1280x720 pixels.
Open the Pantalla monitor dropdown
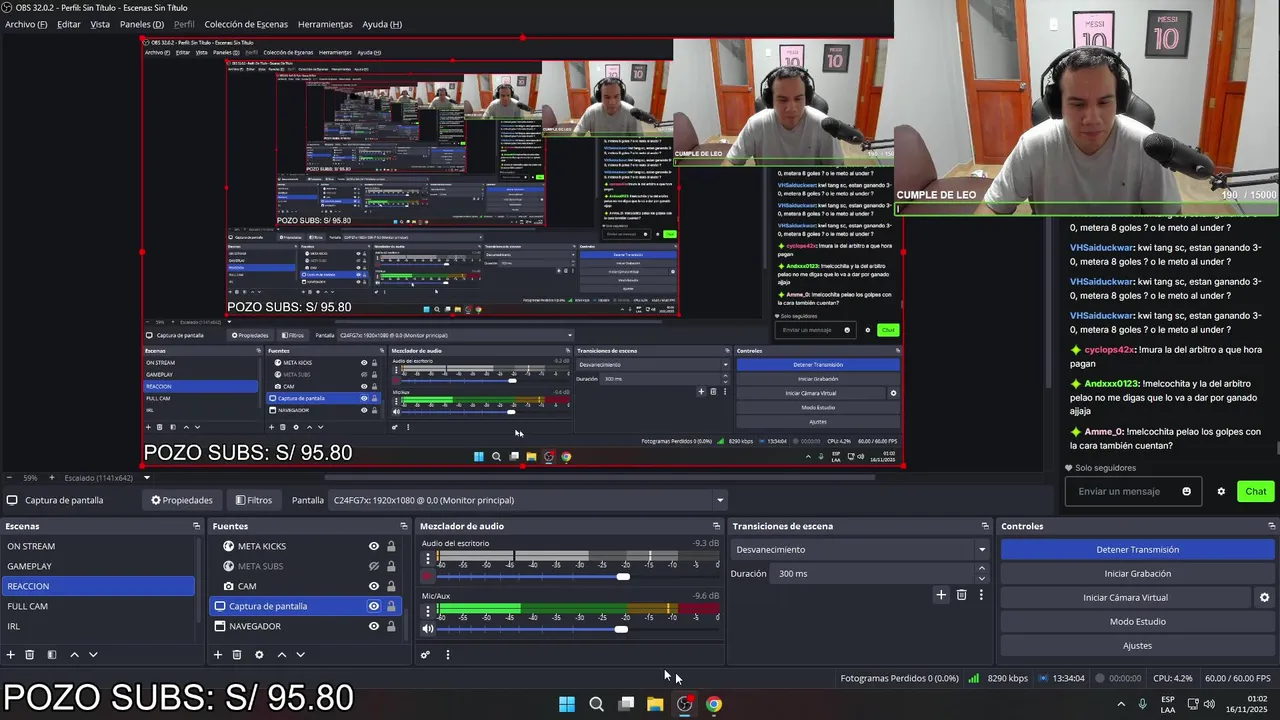click(529, 500)
